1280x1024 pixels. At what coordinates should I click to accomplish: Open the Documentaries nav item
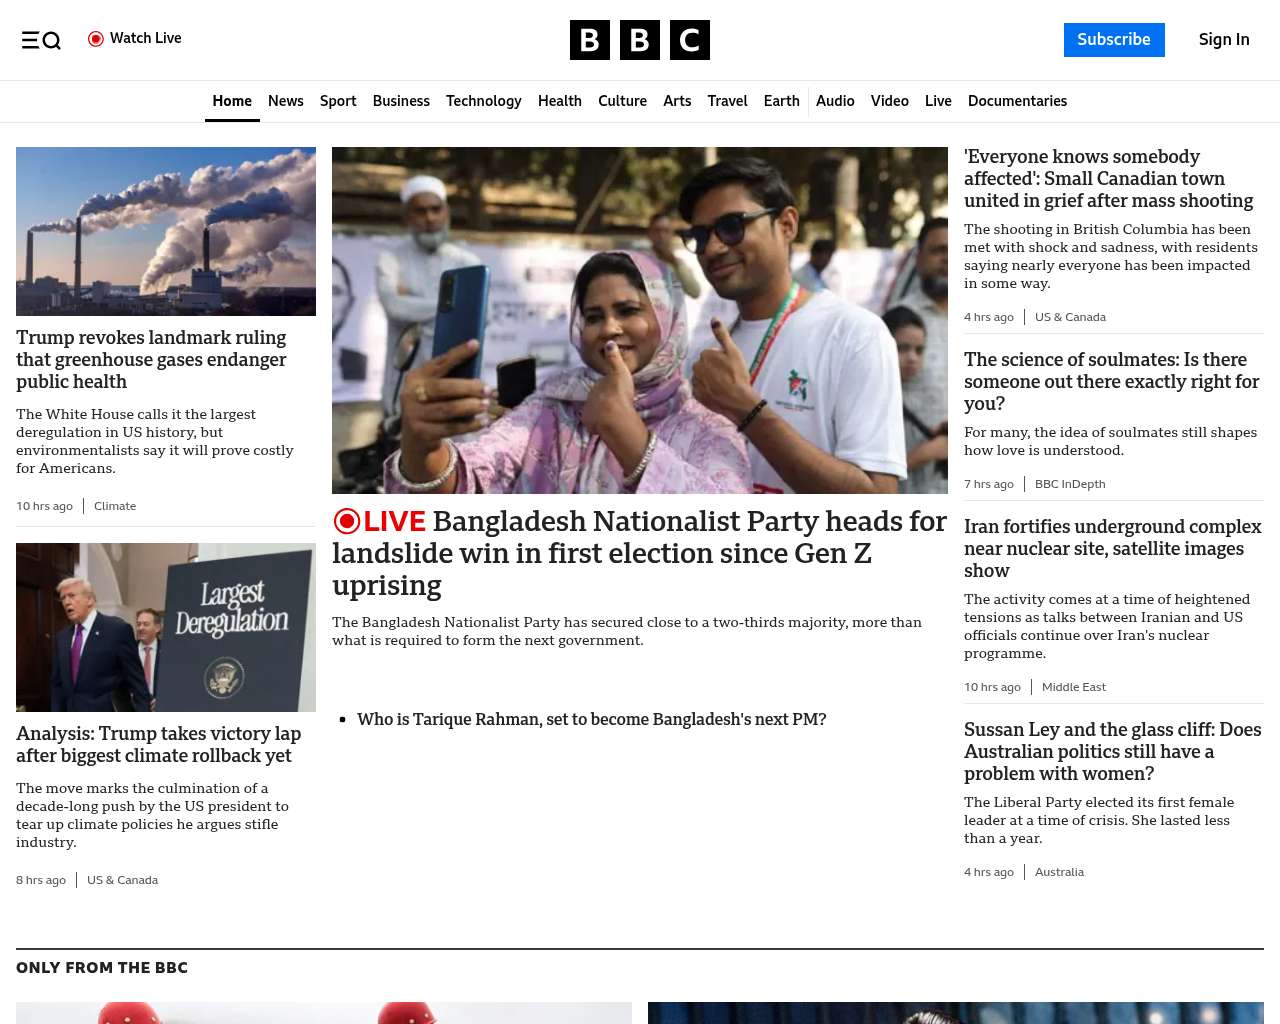[1017, 101]
